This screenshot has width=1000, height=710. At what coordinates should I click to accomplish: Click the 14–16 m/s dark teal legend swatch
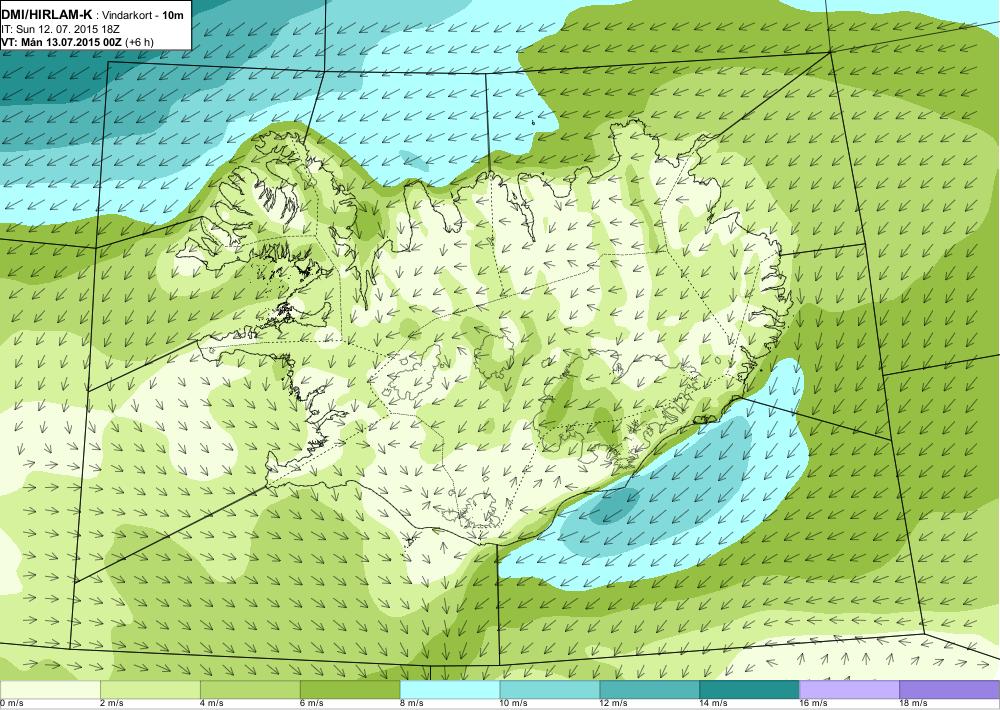click(749, 690)
